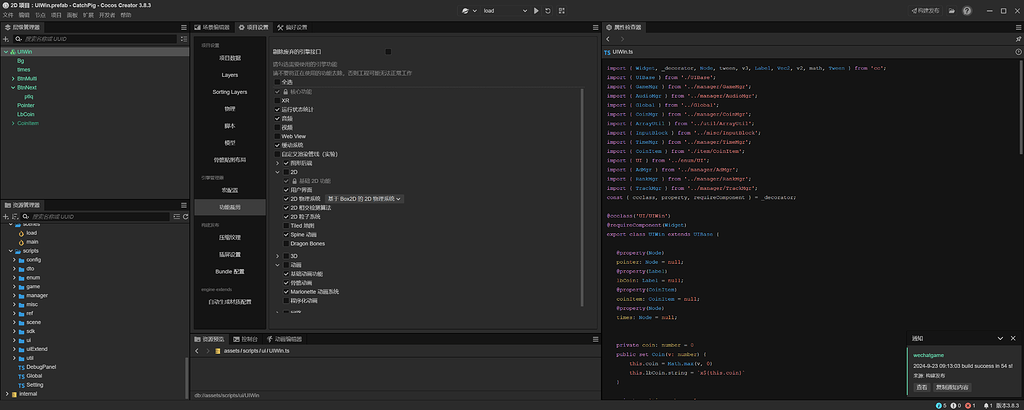Open the load scene dropdown

coord(505,10)
